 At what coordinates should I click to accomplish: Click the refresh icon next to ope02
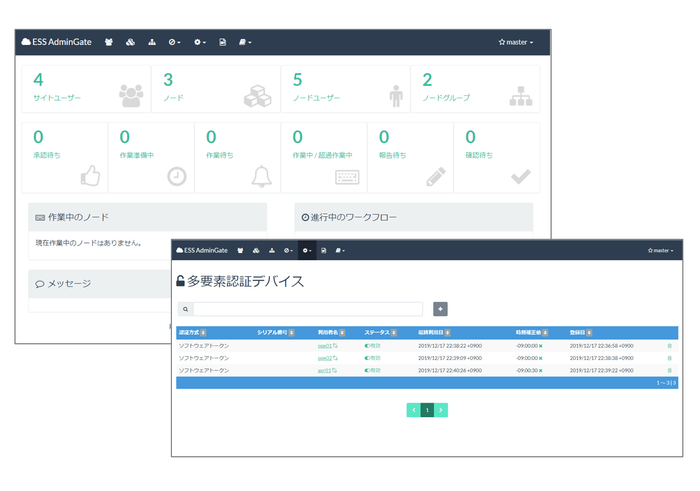coord(335,358)
